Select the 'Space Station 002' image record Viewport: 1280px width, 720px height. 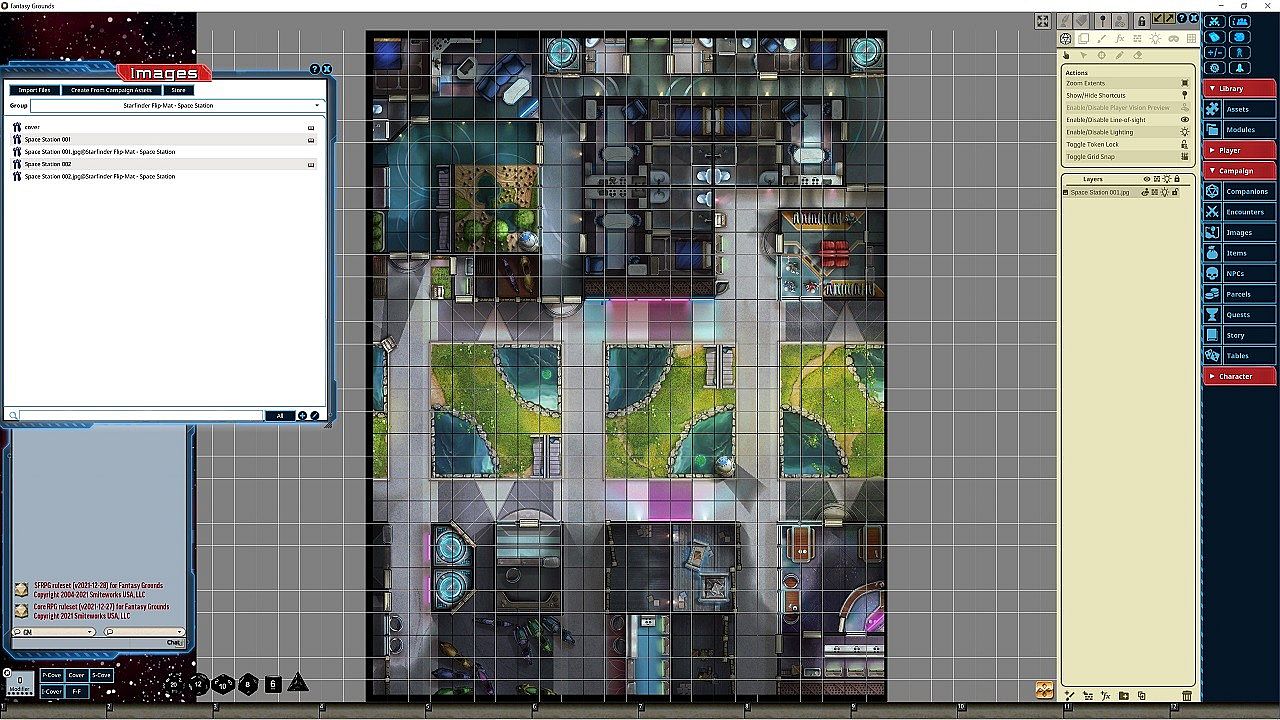pyautogui.click(x=165, y=164)
